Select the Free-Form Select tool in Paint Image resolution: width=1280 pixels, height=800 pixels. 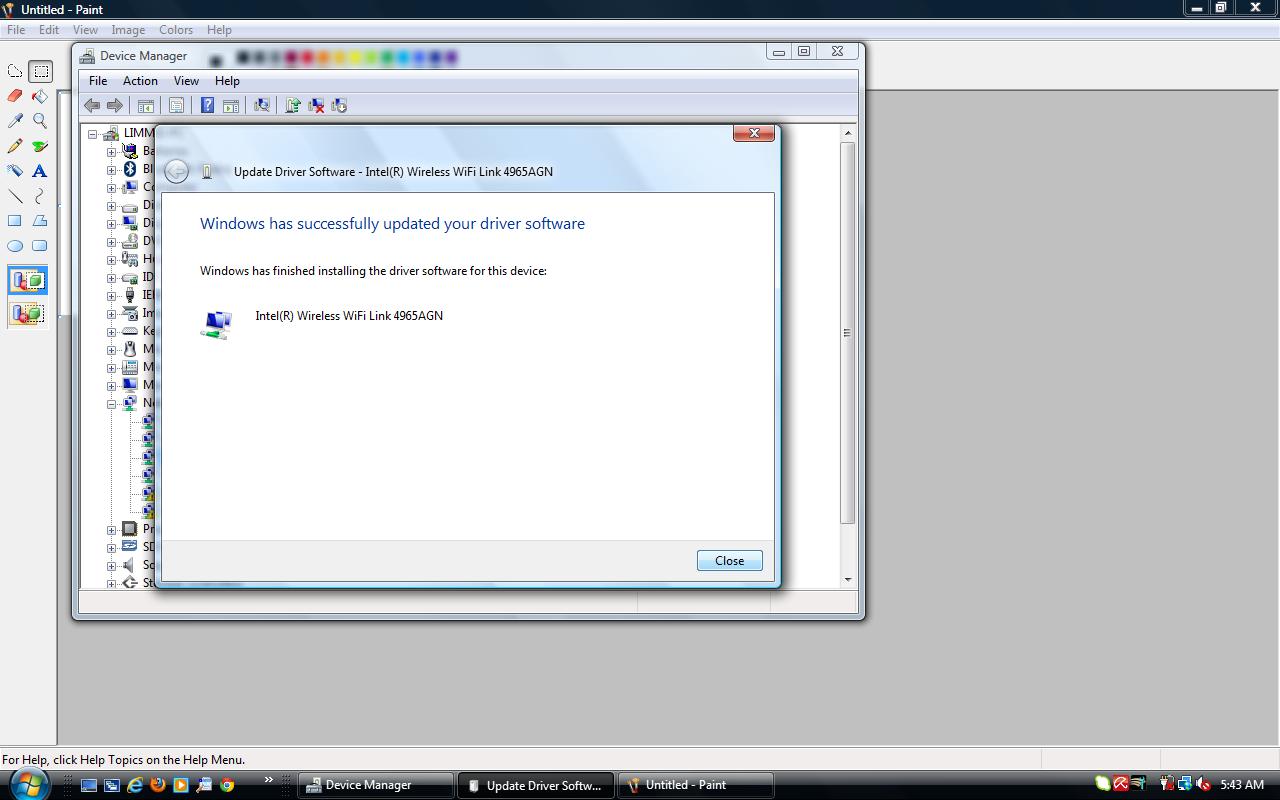pos(15,71)
